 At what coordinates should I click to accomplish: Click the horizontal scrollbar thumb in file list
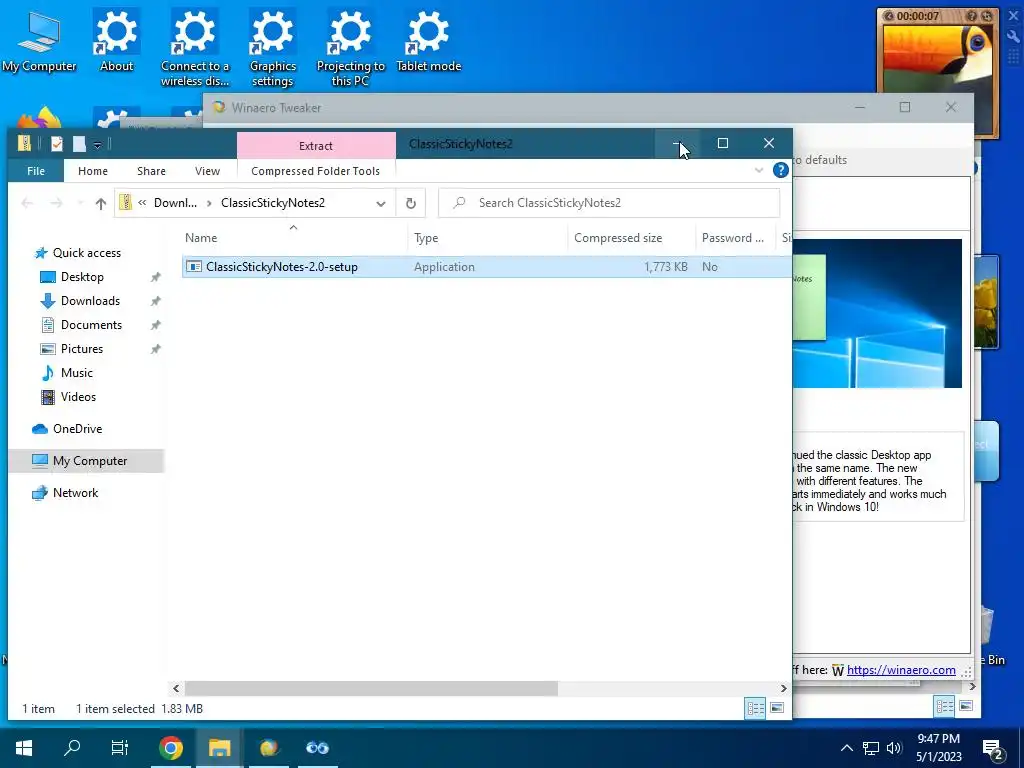click(371, 688)
